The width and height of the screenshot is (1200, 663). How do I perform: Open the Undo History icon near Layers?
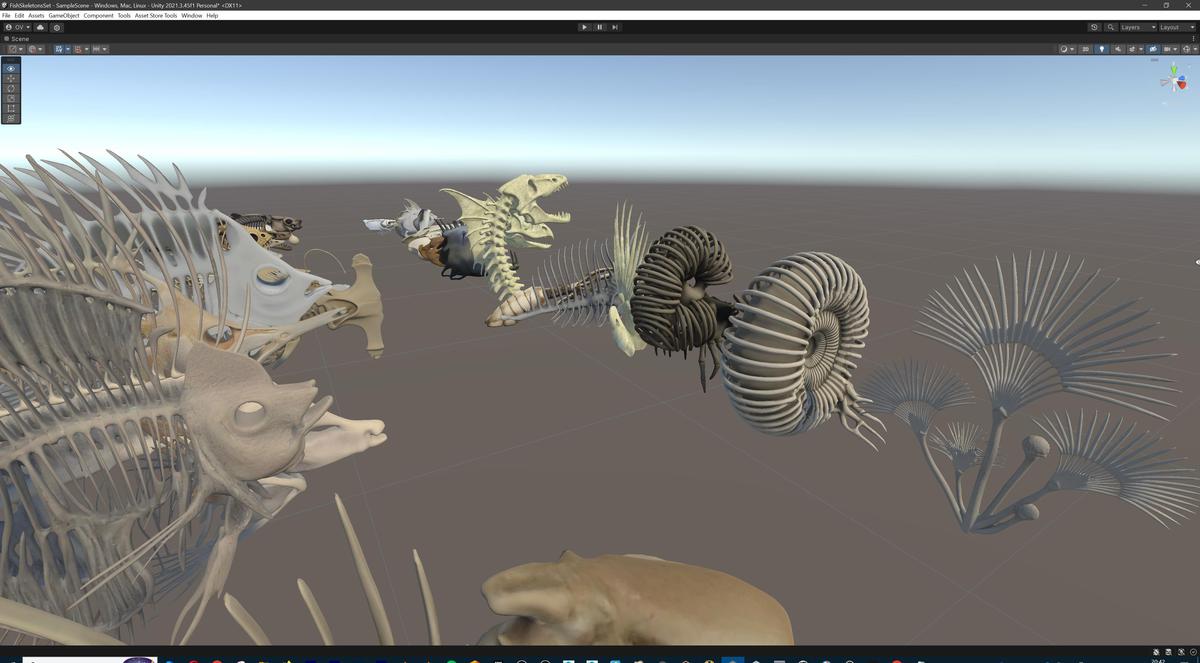click(1094, 27)
